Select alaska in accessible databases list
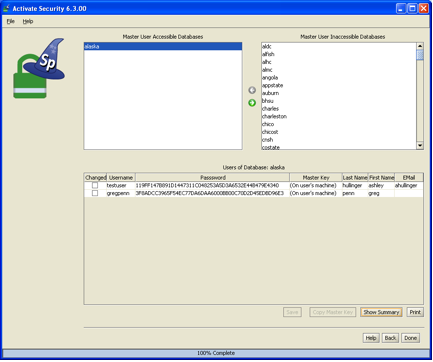The height and width of the screenshot is (362, 433). click(x=163, y=46)
